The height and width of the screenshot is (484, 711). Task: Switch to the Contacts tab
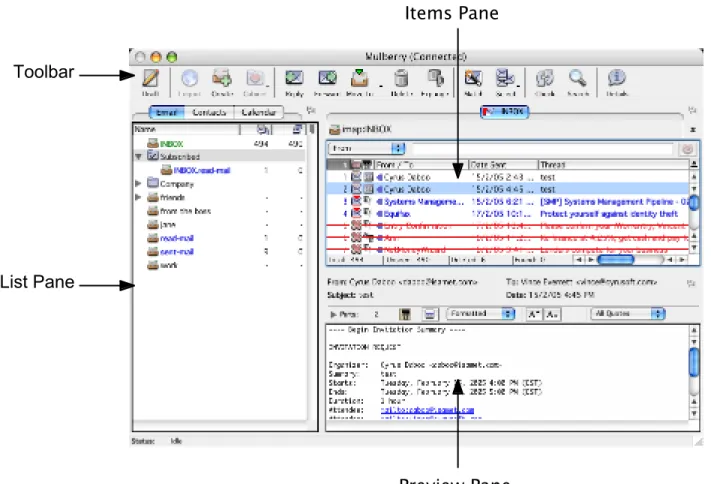pos(209,112)
